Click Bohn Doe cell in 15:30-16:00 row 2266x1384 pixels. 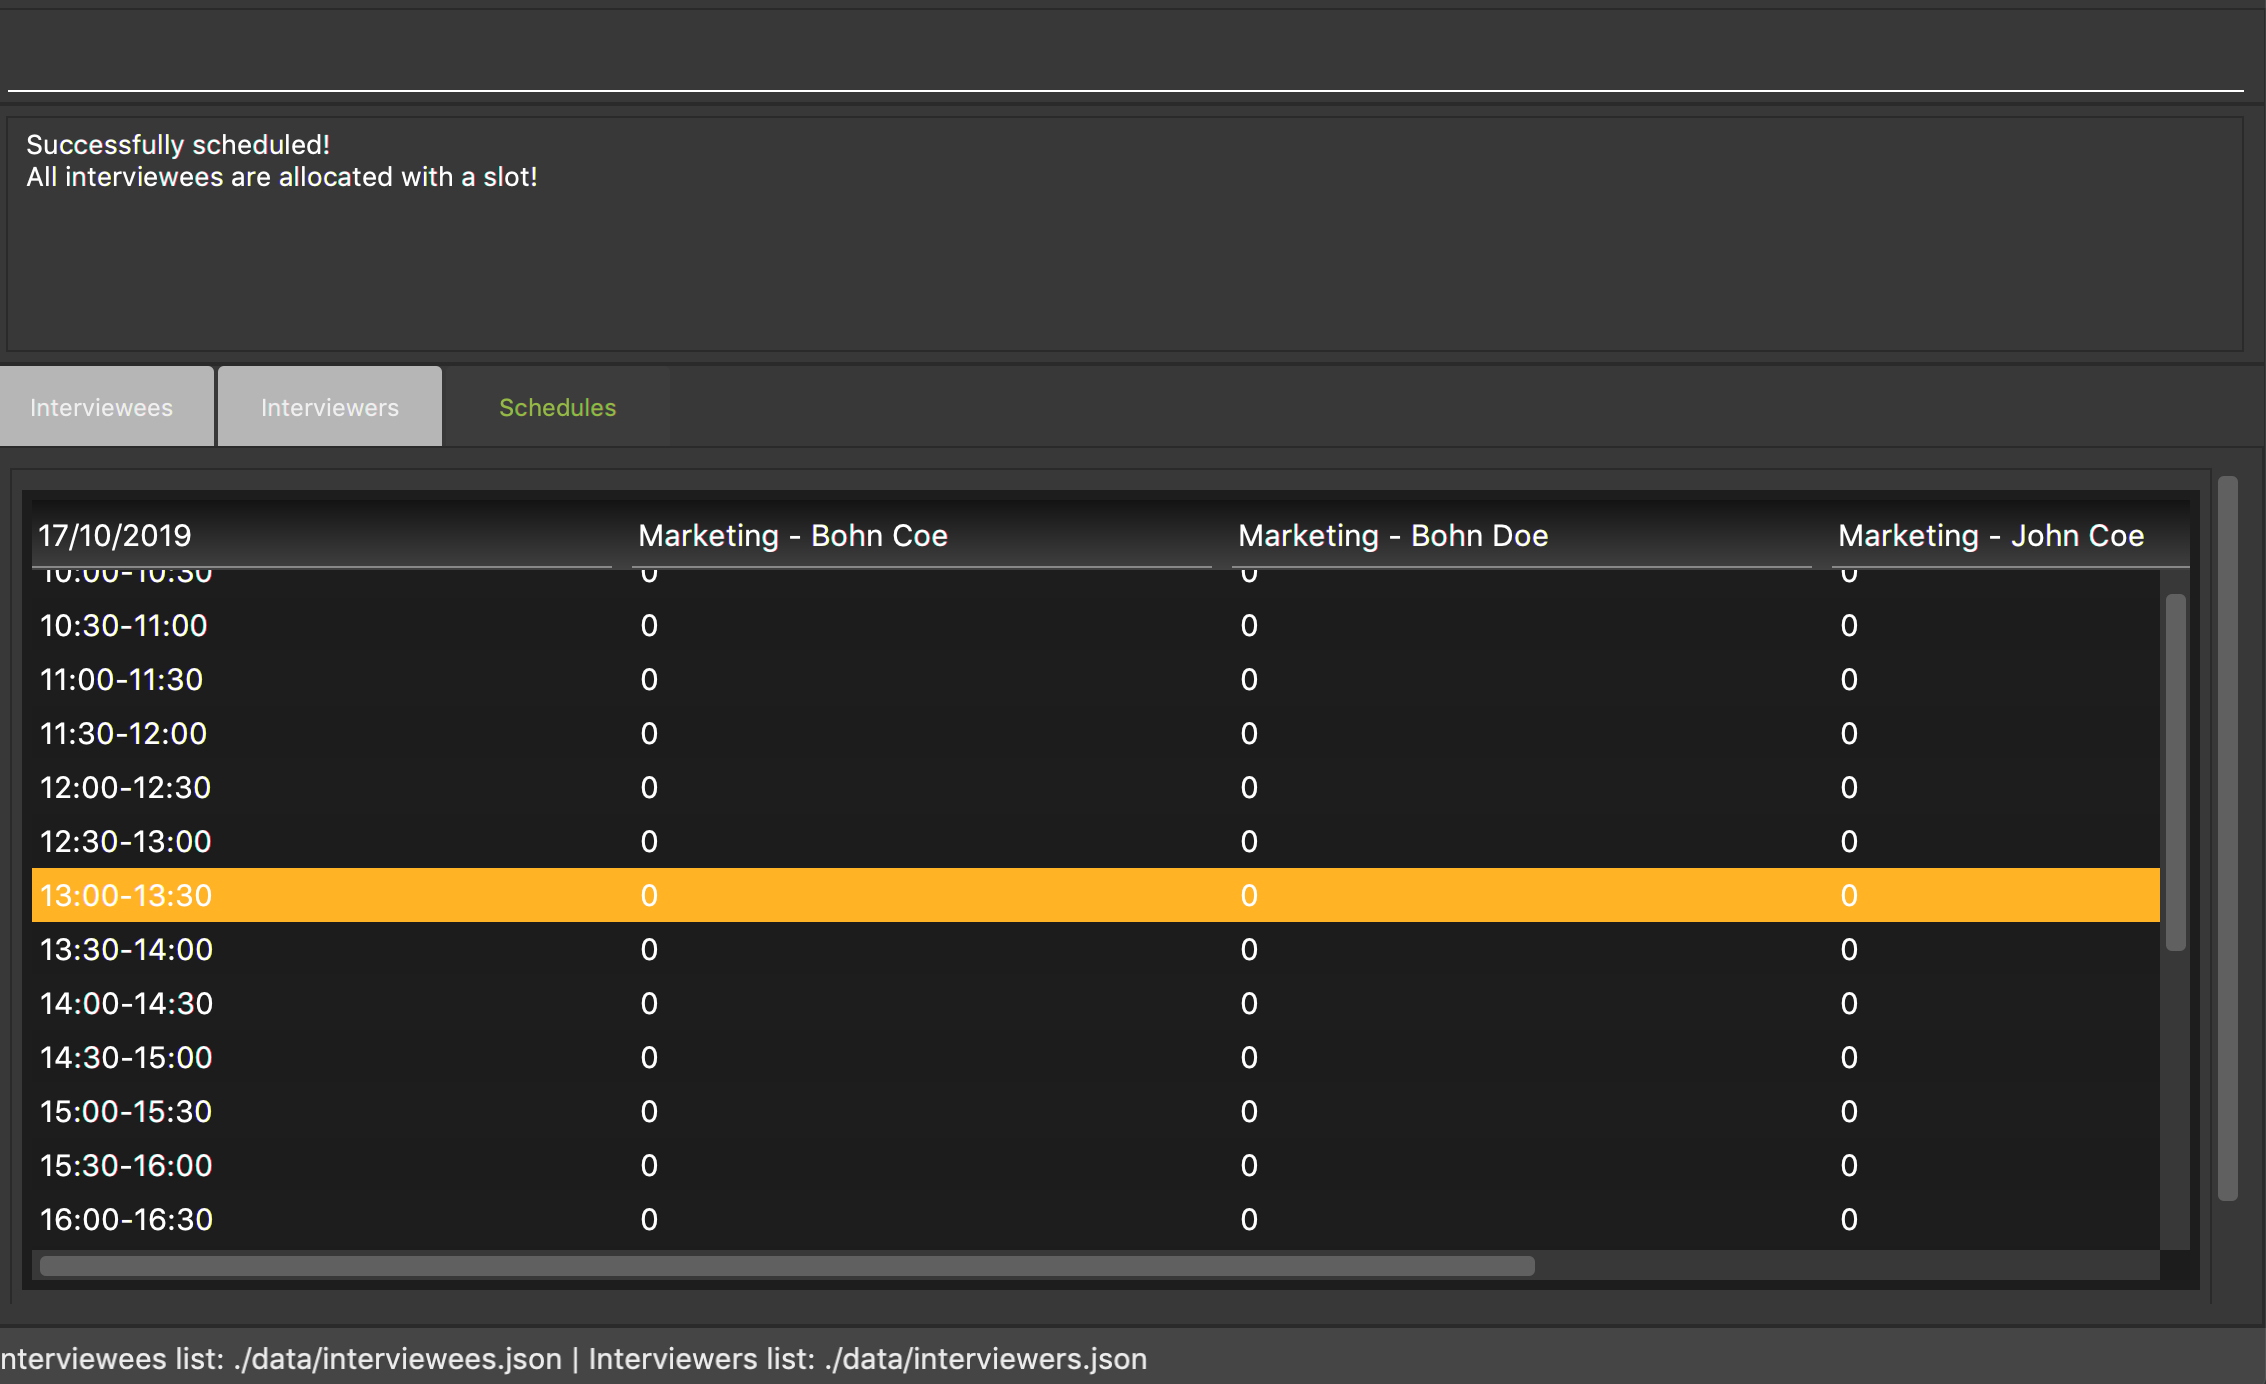[x=1249, y=1166]
